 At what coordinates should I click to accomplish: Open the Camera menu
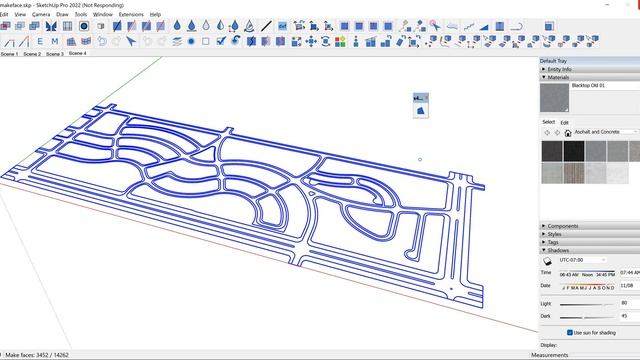pos(41,14)
